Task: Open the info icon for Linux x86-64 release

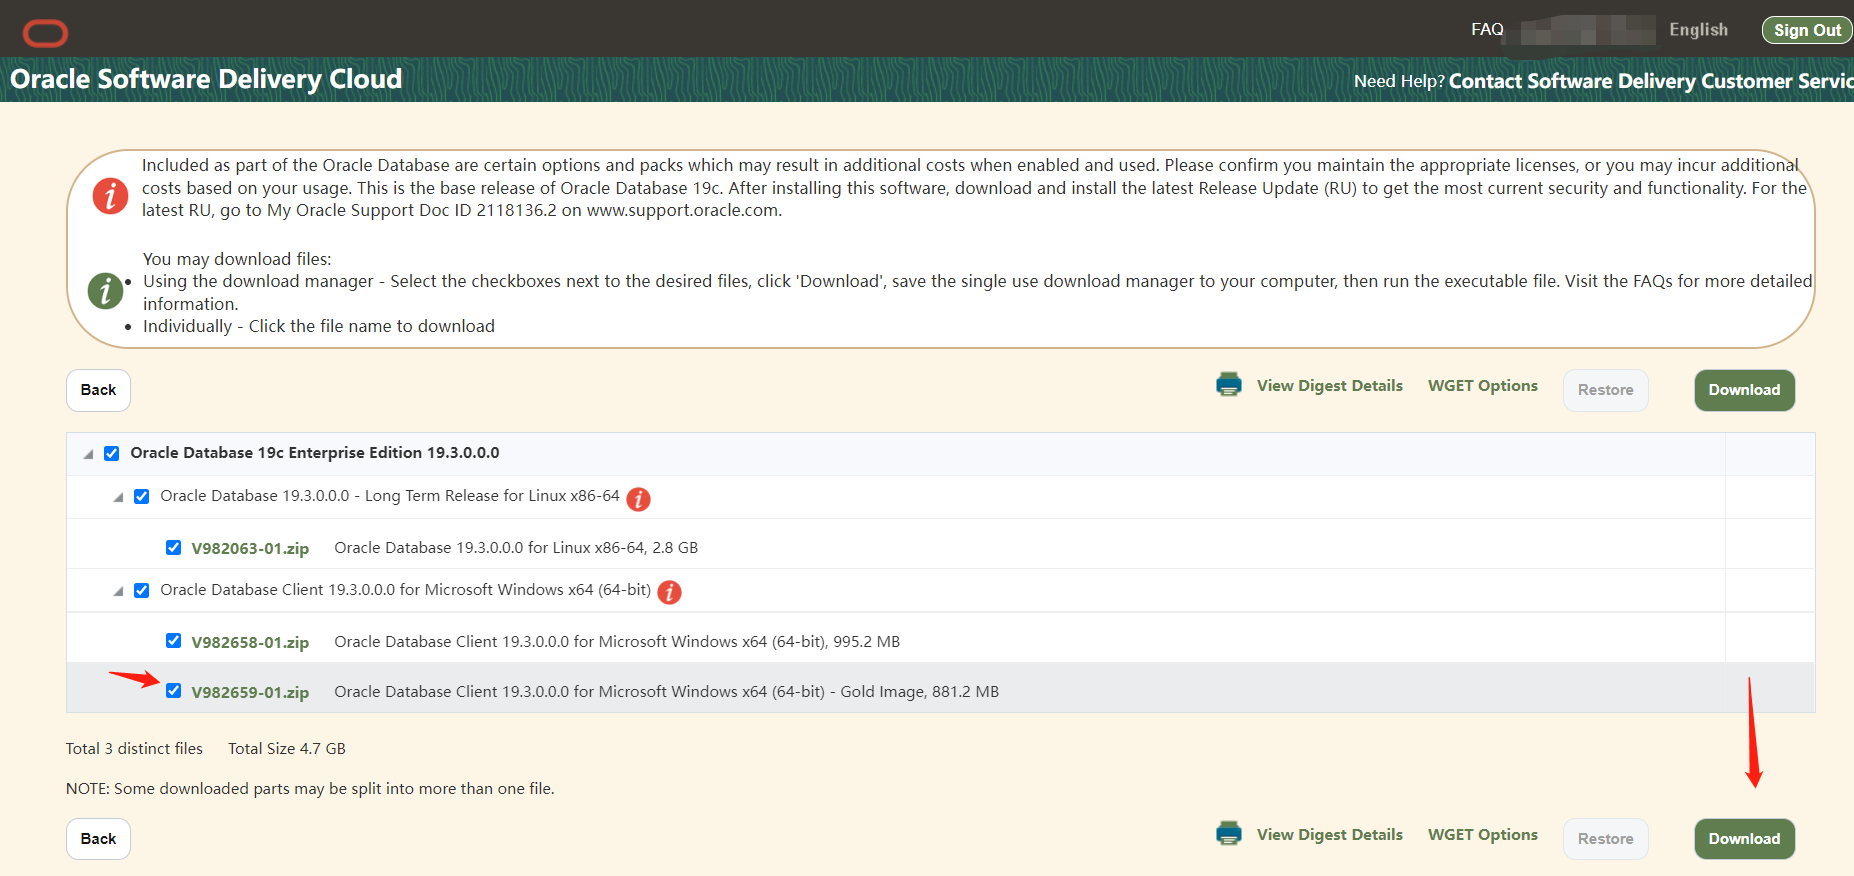Action: click(638, 498)
